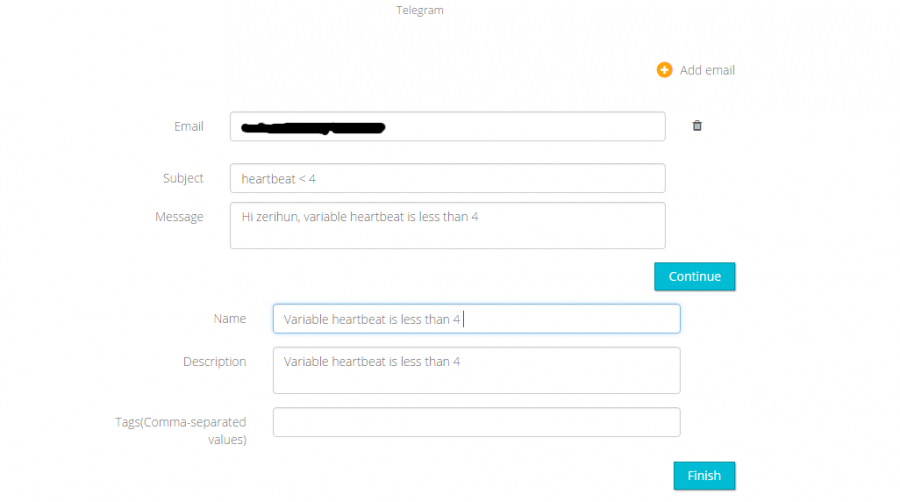This screenshot has height=502, width=900.
Task: Click into the Subject input field
Action: (x=447, y=178)
